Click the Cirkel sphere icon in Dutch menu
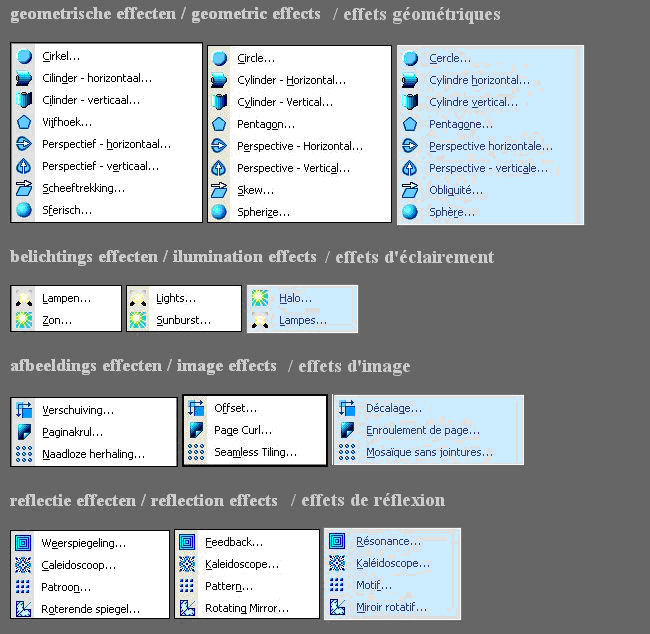Viewport: 650px width, 634px height. coord(24,57)
